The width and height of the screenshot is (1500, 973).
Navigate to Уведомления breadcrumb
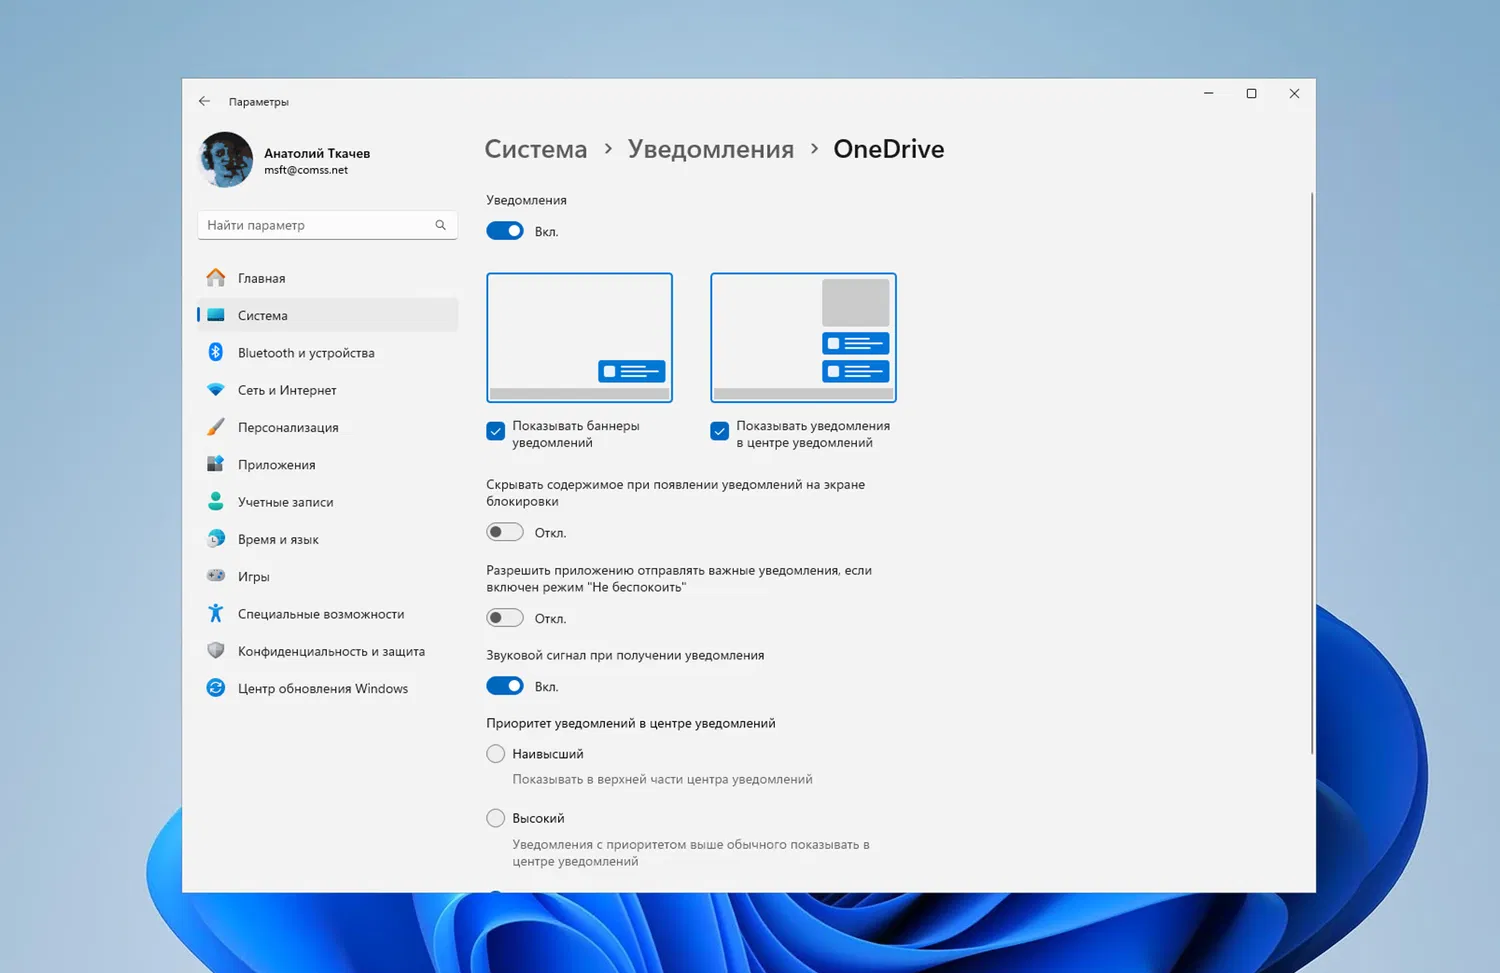(x=711, y=149)
